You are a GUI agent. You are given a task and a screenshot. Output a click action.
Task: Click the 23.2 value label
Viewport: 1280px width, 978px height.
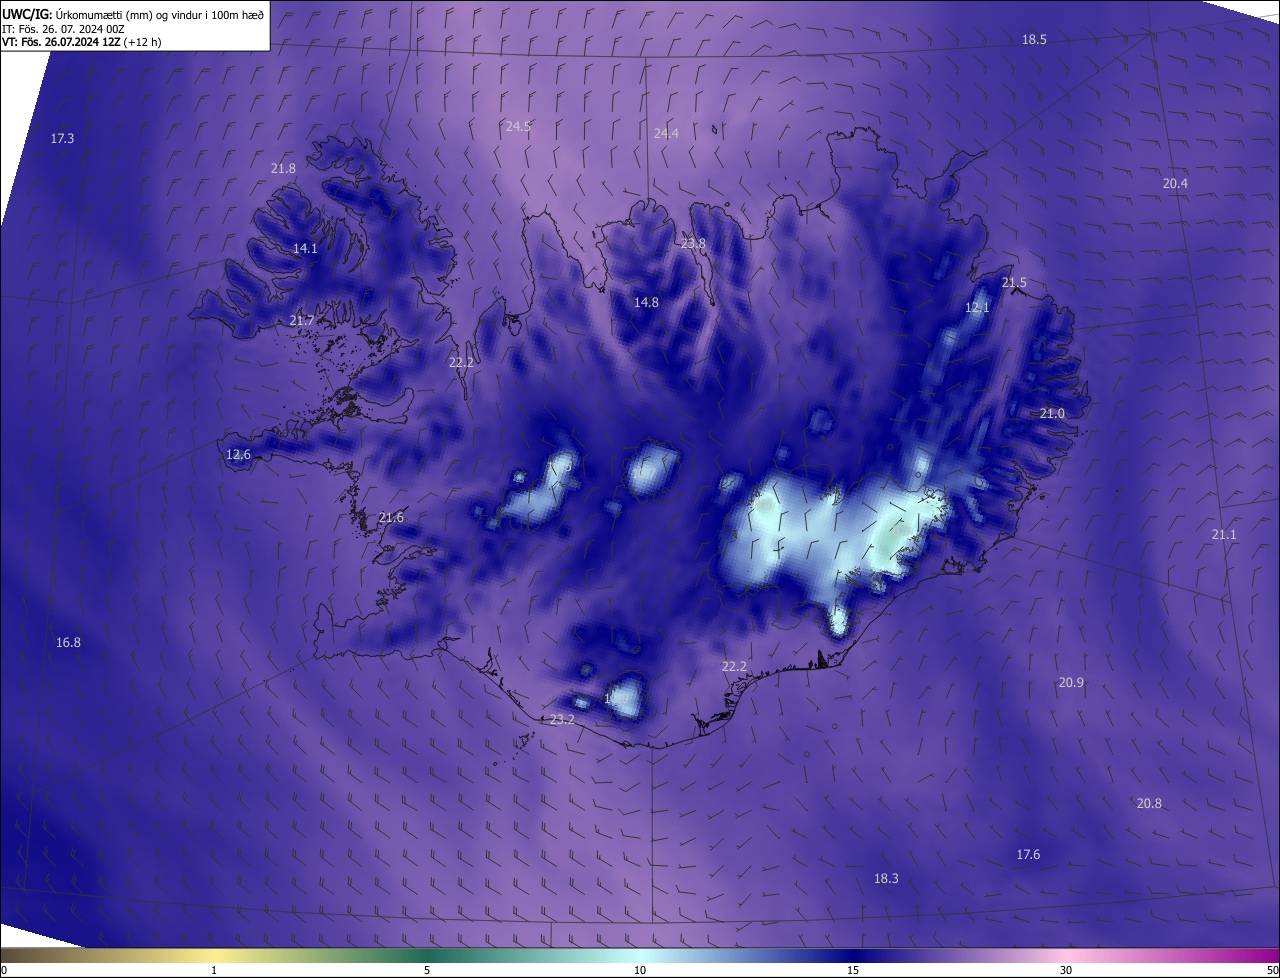point(563,719)
